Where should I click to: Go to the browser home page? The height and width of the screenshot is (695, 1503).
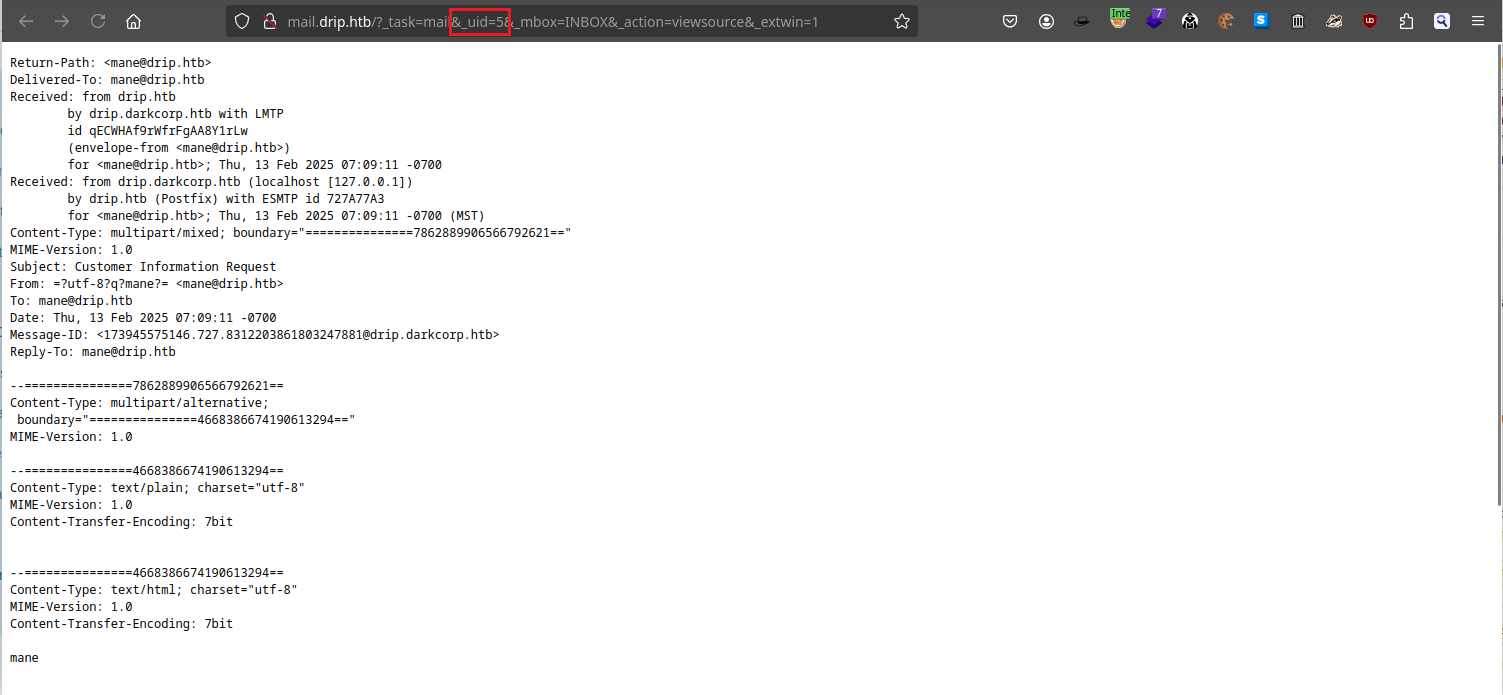point(134,21)
